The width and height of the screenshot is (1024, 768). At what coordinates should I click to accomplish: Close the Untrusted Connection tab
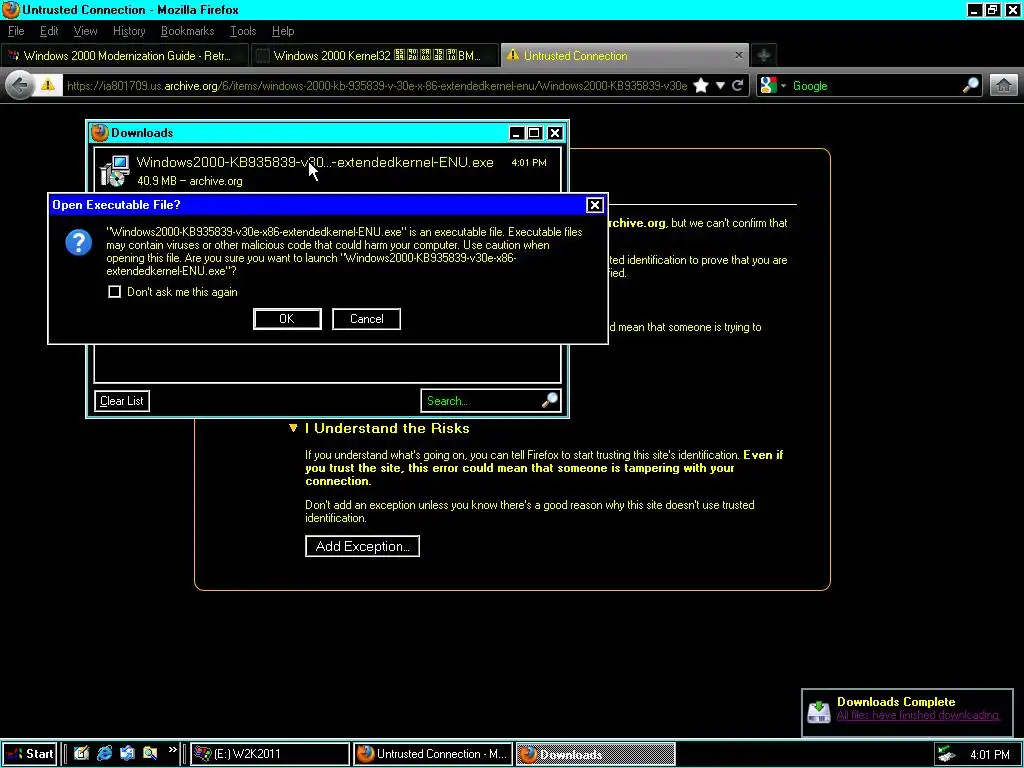click(739, 56)
